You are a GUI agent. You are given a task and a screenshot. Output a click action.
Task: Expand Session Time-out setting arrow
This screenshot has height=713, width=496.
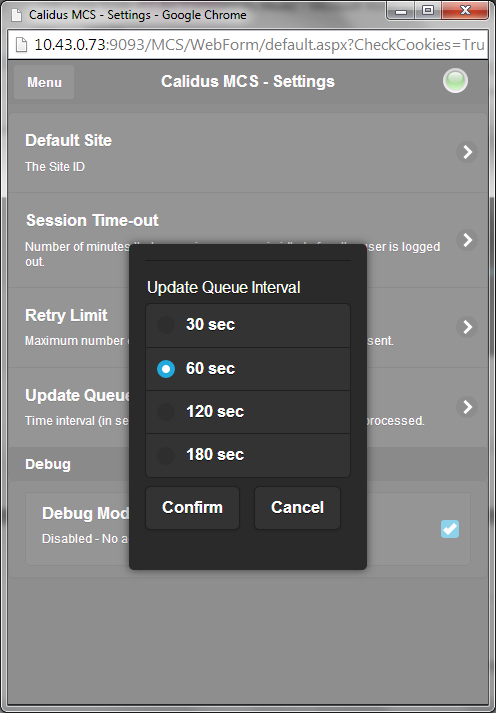[x=467, y=240]
